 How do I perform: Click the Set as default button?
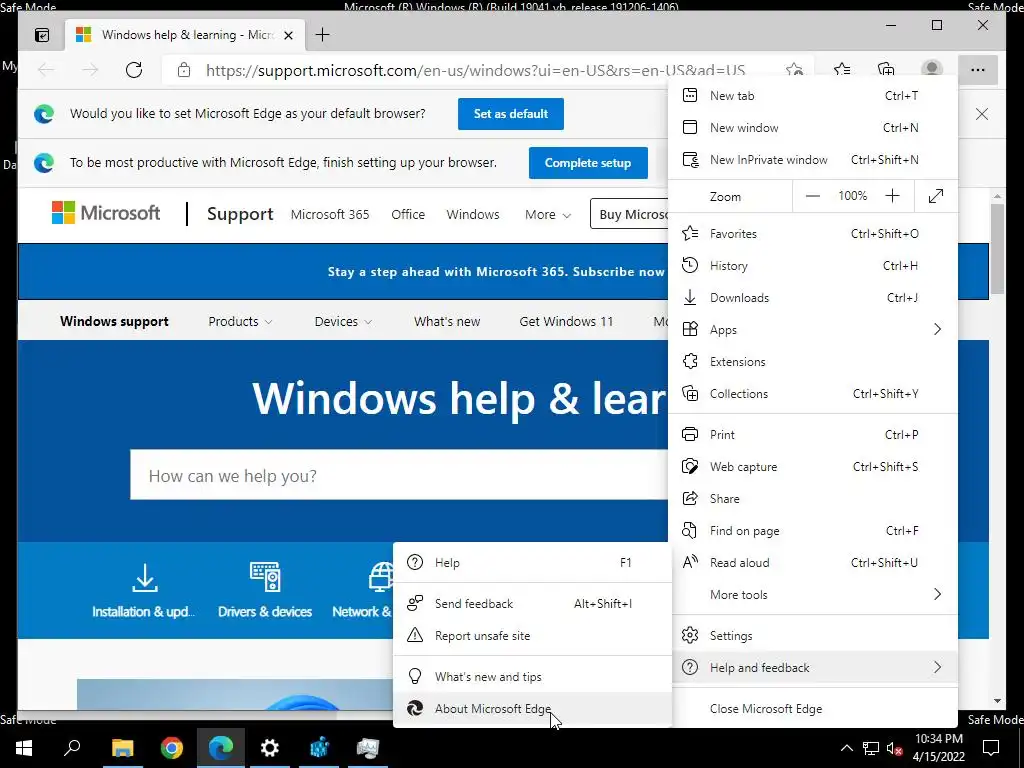511,114
